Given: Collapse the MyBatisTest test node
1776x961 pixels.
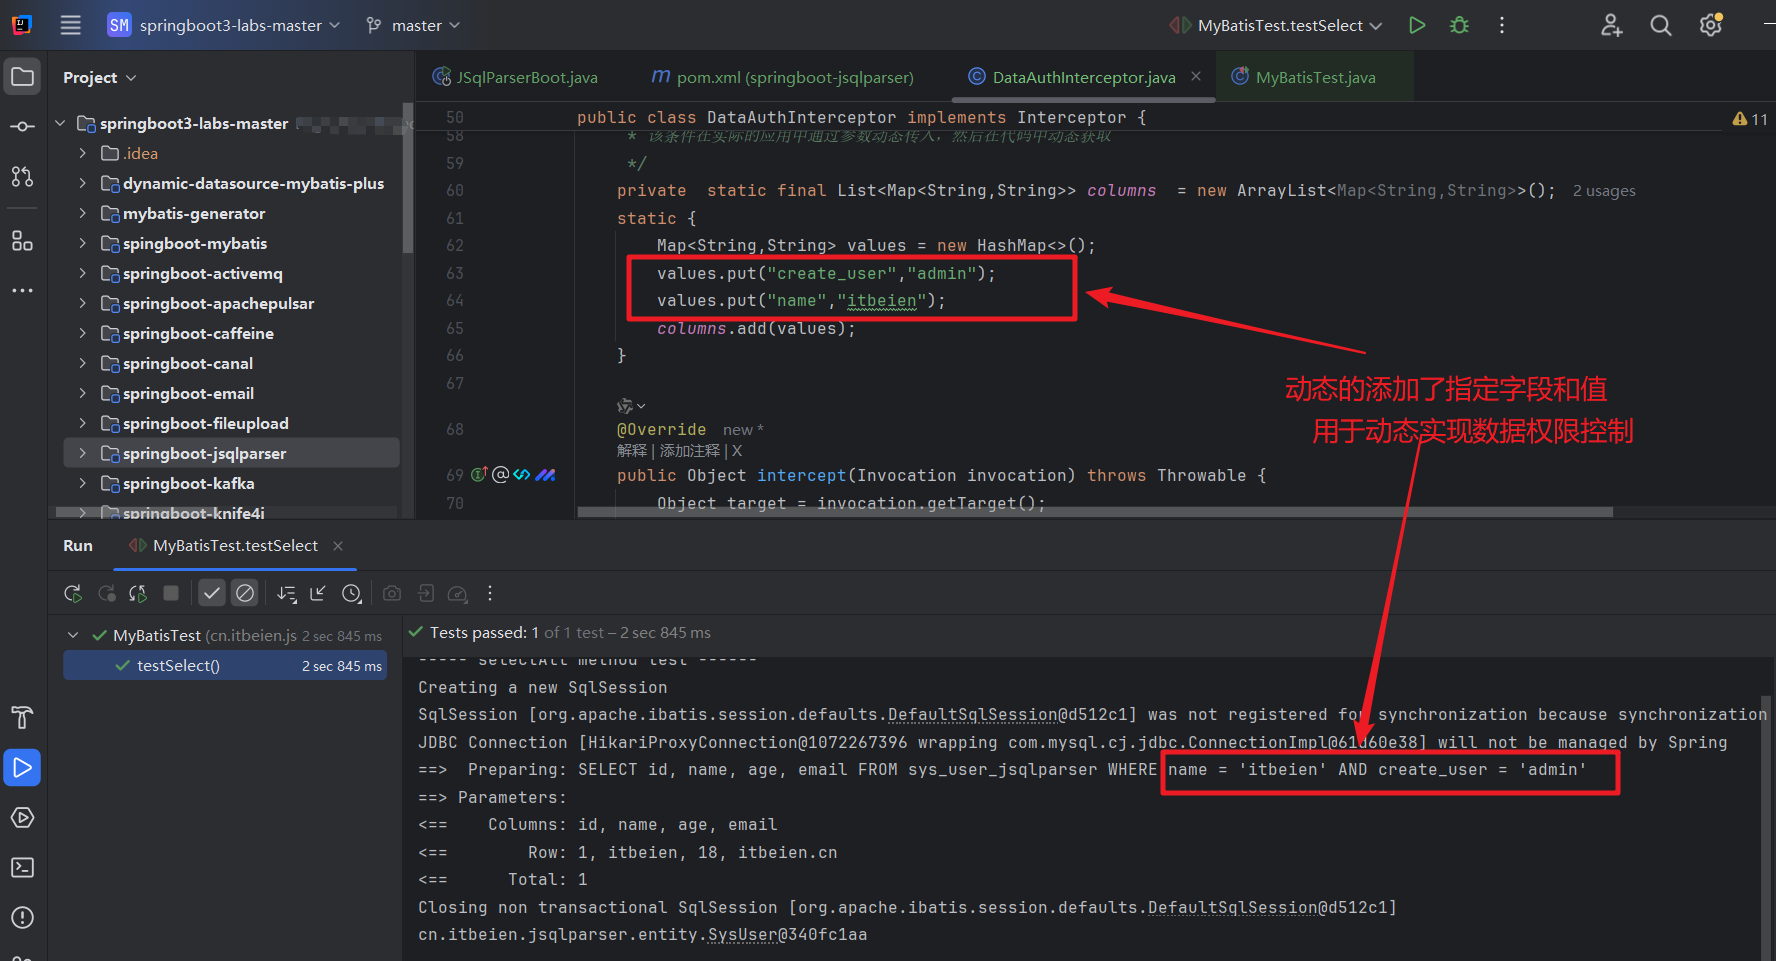Looking at the screenshot, I should [73, 635].
